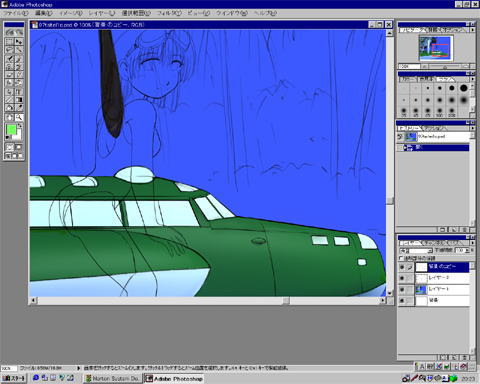Open the ビュー menu
The image size is (480, 384).
point(198,13)
